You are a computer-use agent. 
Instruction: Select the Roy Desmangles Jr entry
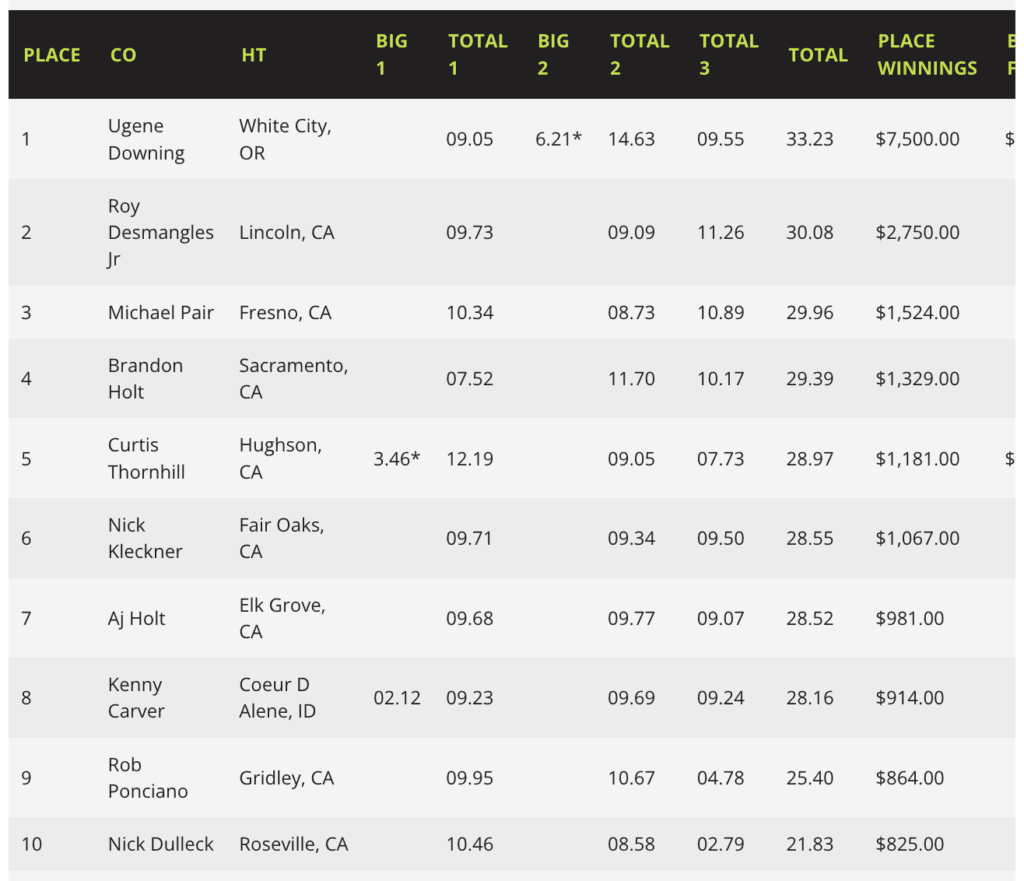tap(160, 232)
